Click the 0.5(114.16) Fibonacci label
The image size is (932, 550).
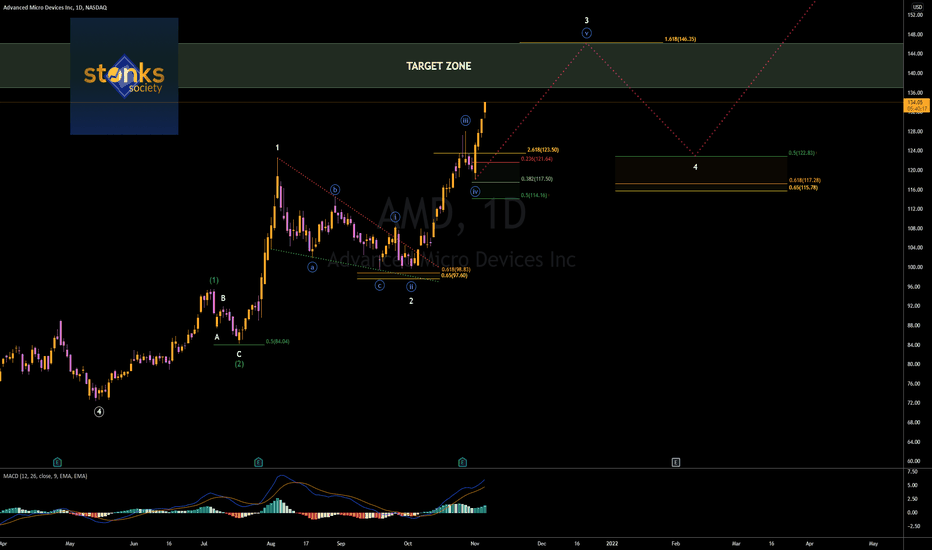coord(534,195)
